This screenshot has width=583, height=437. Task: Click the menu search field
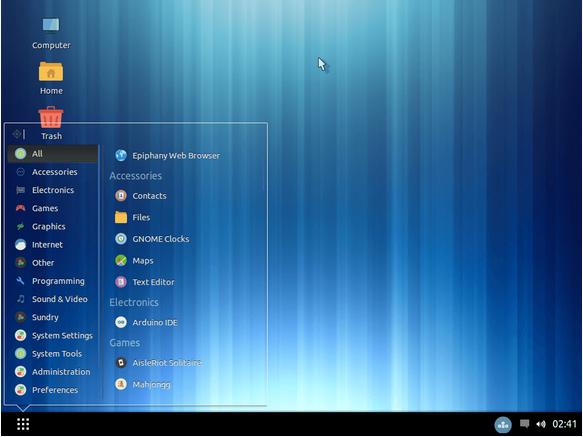136,134
